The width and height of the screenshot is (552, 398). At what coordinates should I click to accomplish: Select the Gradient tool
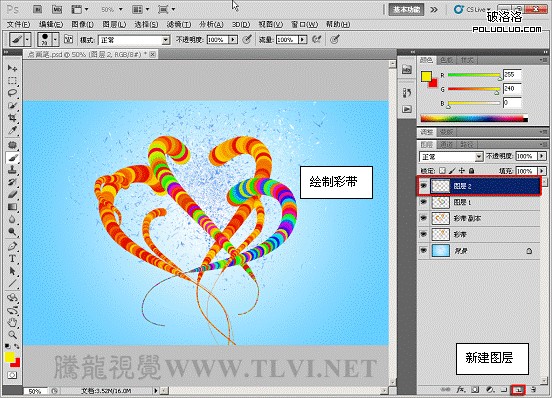(x=12, y=207)
